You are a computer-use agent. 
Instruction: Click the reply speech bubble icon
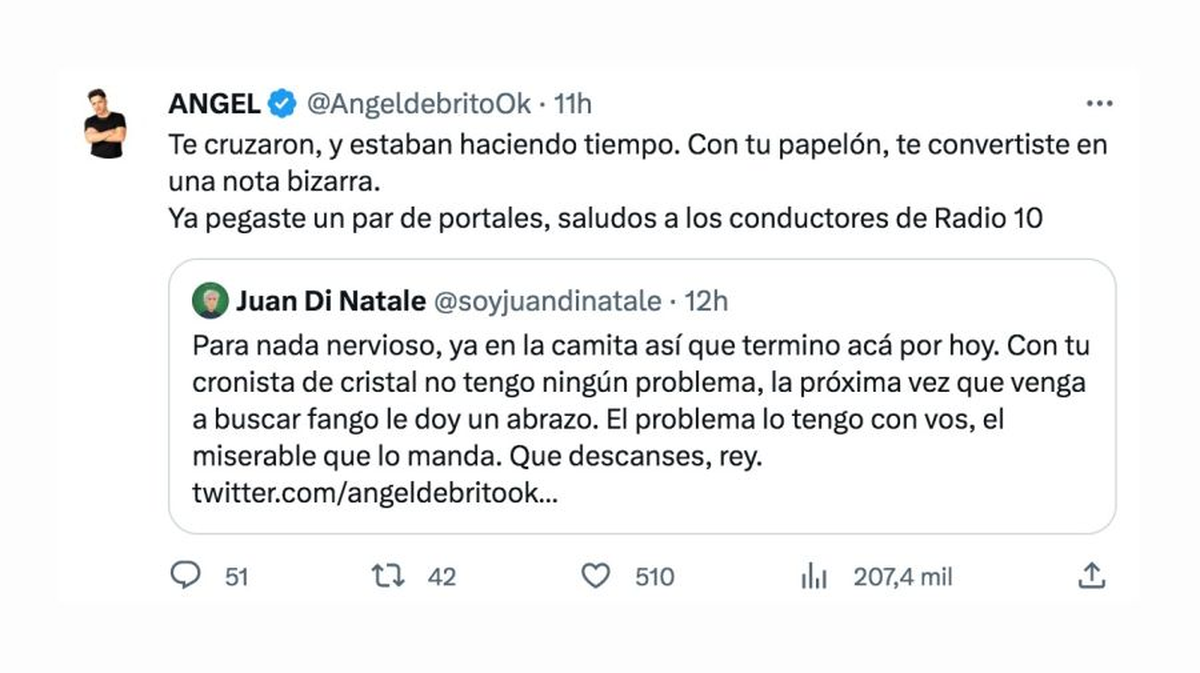[x=187, y=575]
